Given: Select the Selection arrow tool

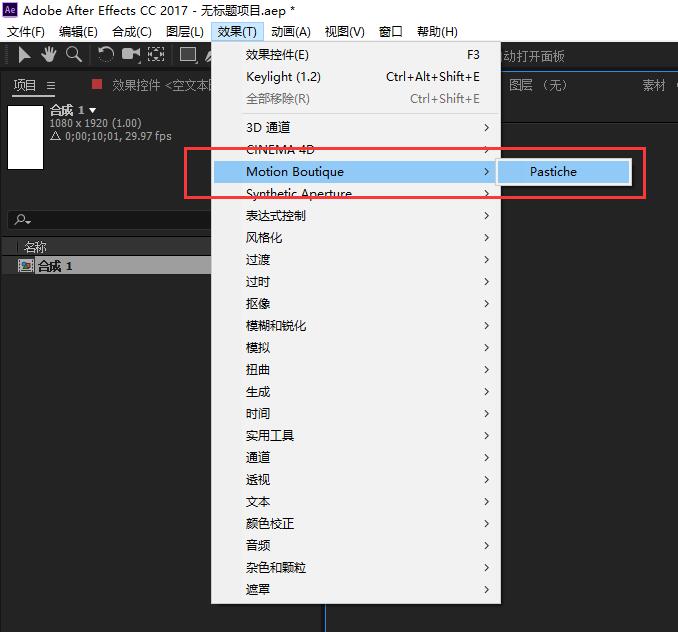Looking at the screenshot, I should click(24, 55).
